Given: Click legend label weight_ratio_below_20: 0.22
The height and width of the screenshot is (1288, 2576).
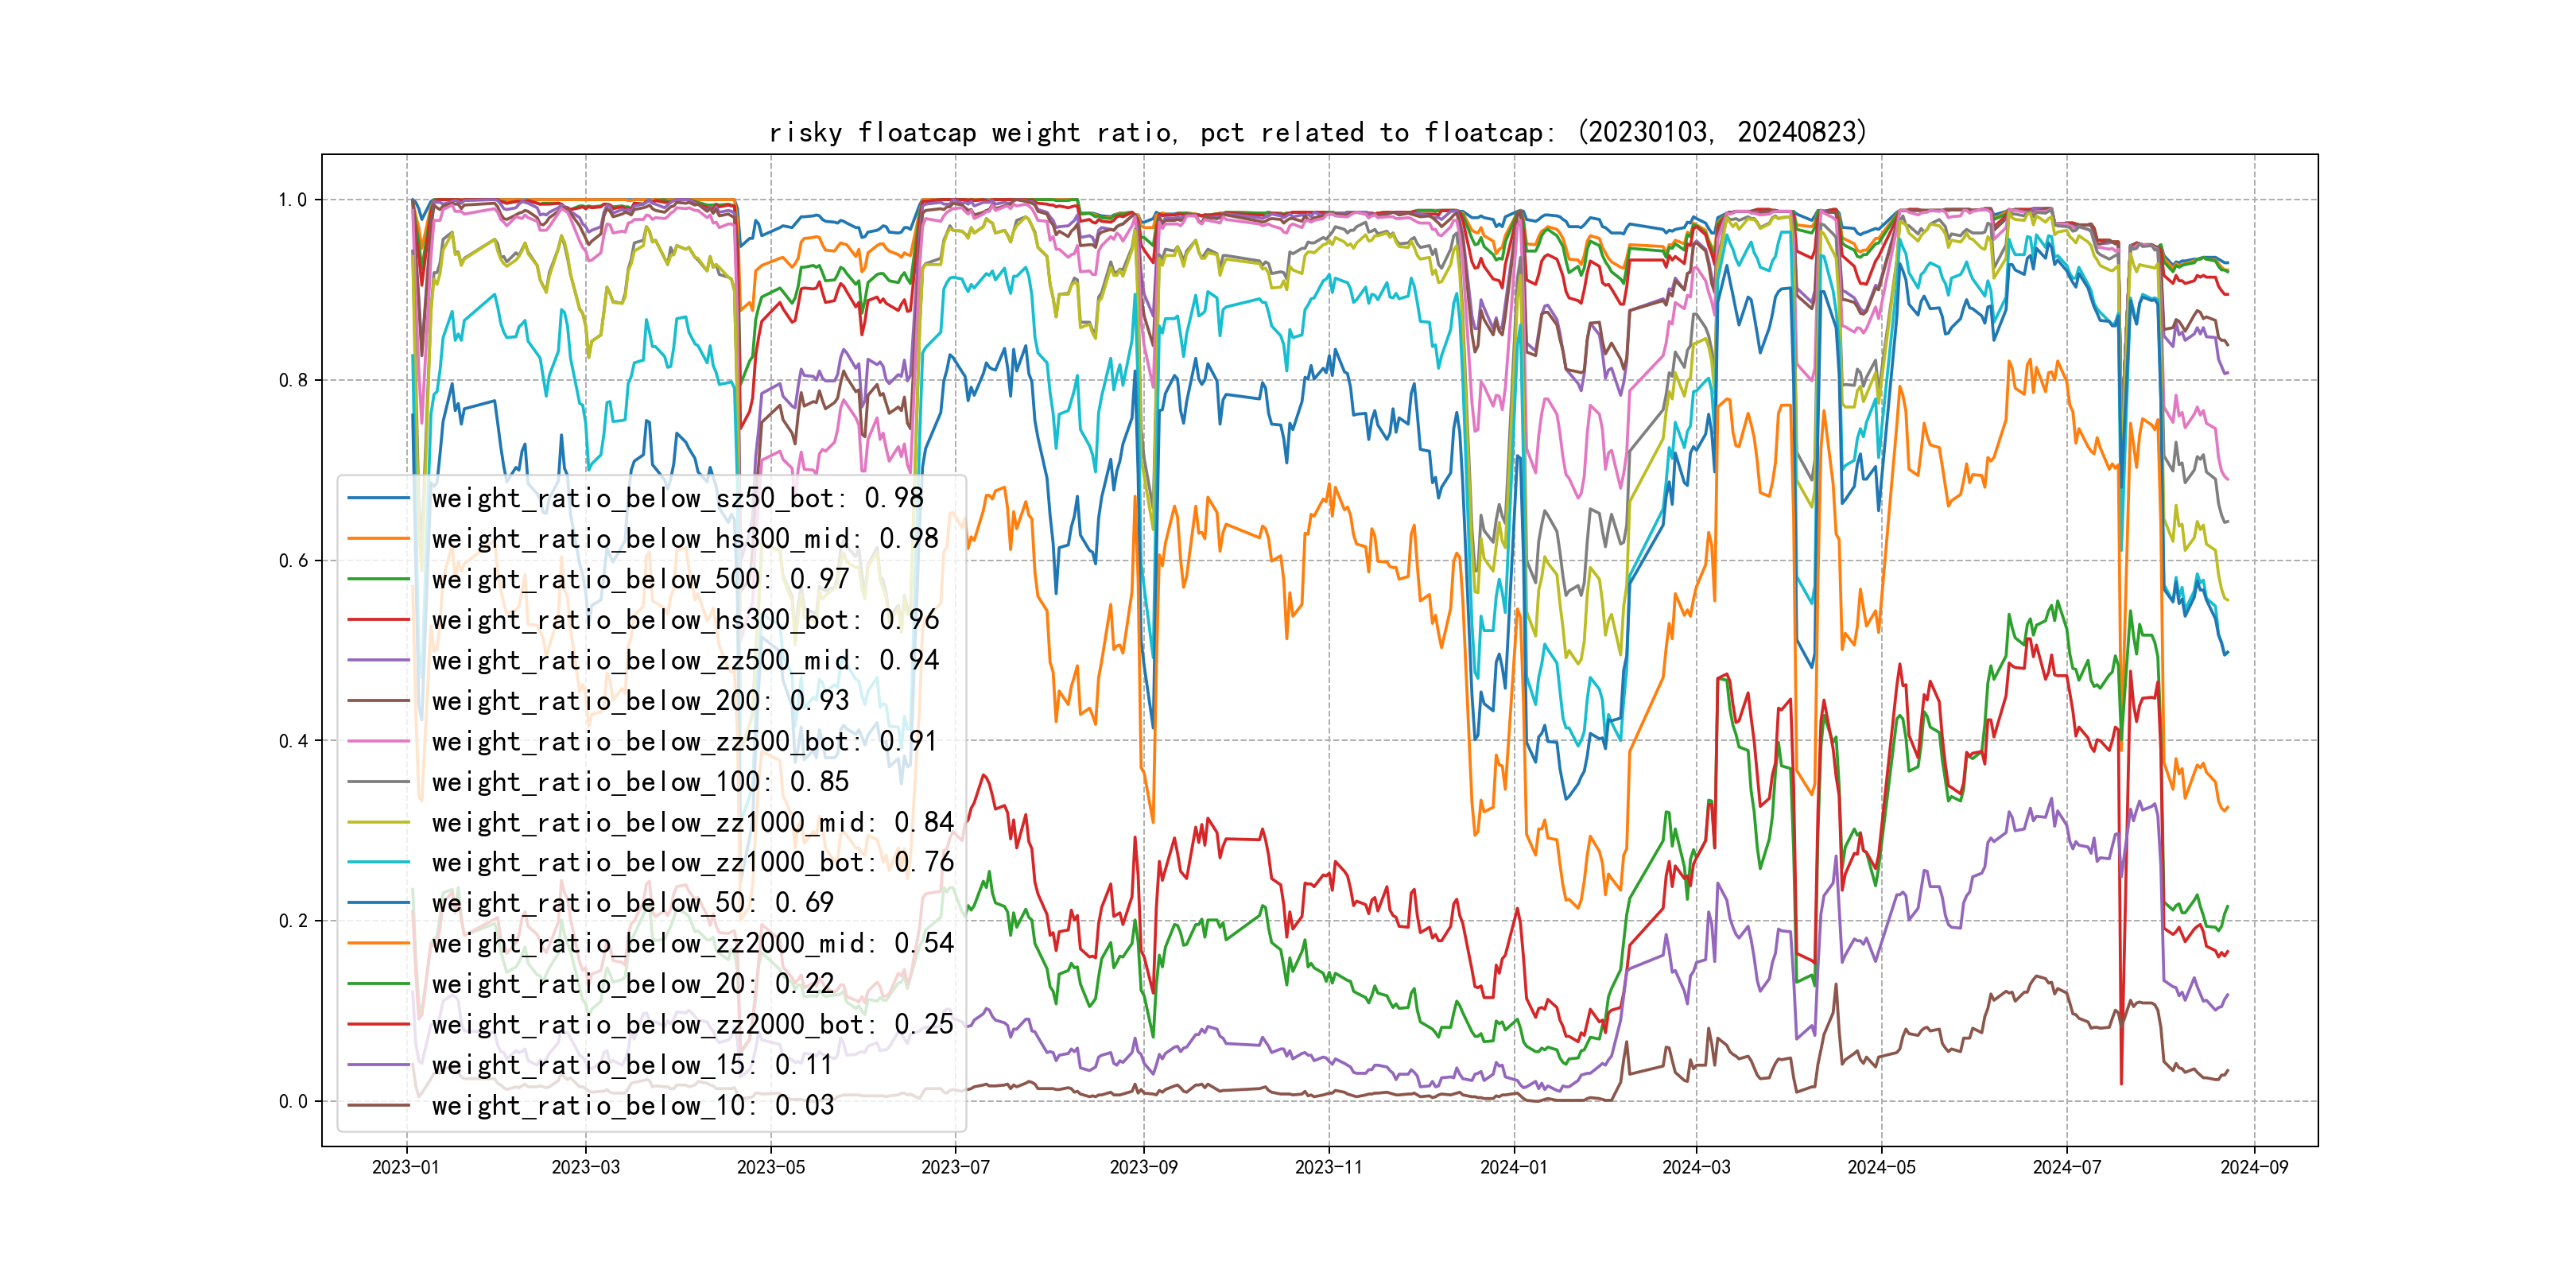Looking at the screenshot, I should click(632, 984).
